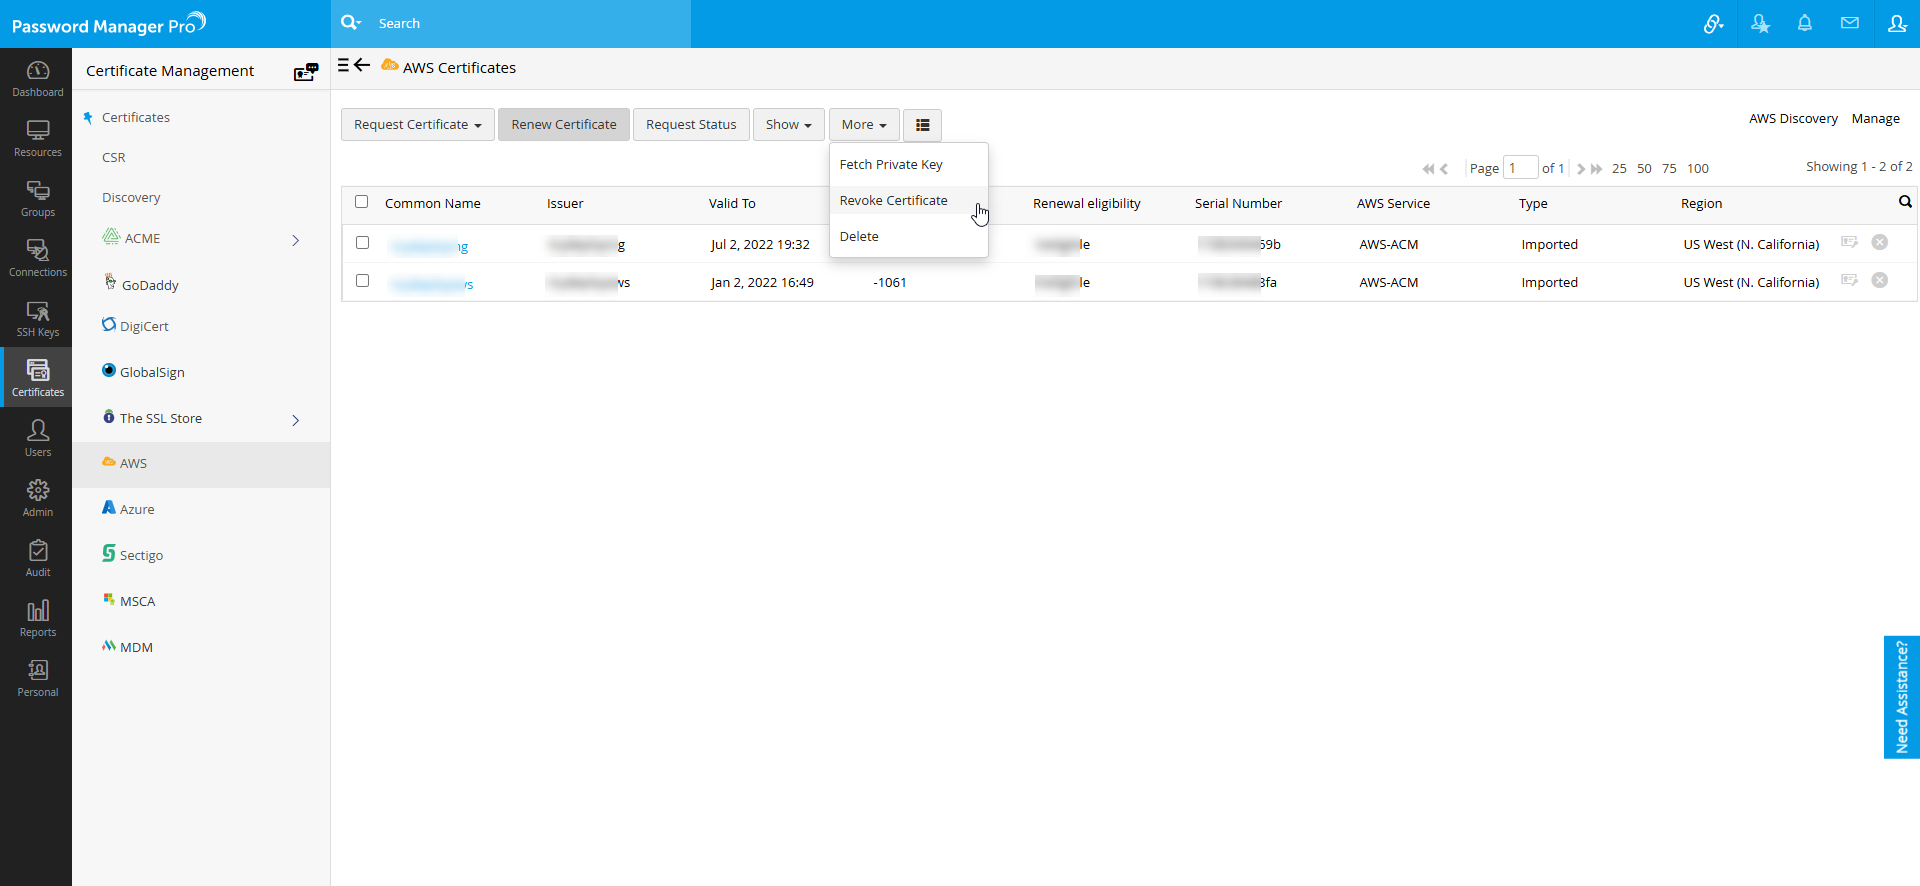Check the Jan 2, 2022 certificate row

point(363,281)
